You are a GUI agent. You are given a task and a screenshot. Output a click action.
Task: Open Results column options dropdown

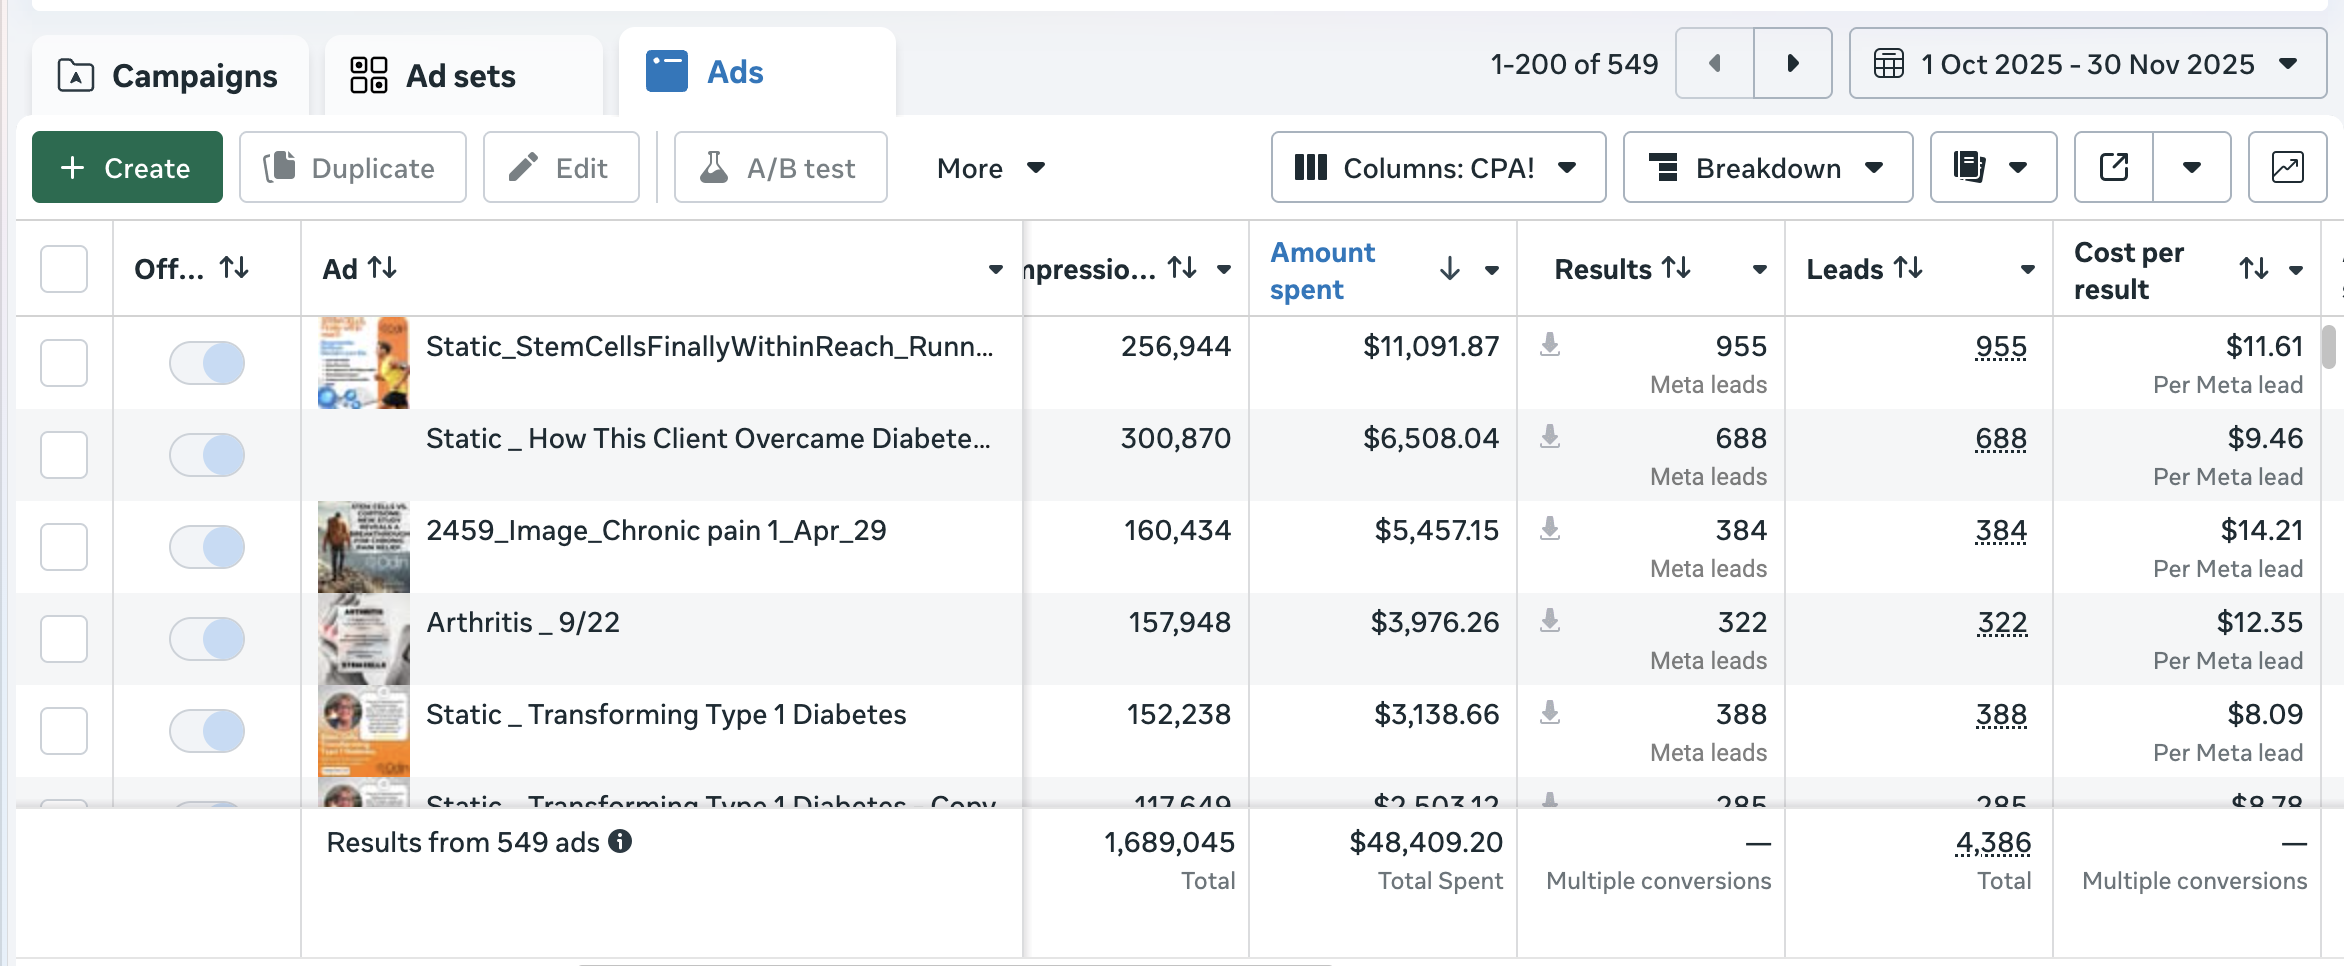1760,269
